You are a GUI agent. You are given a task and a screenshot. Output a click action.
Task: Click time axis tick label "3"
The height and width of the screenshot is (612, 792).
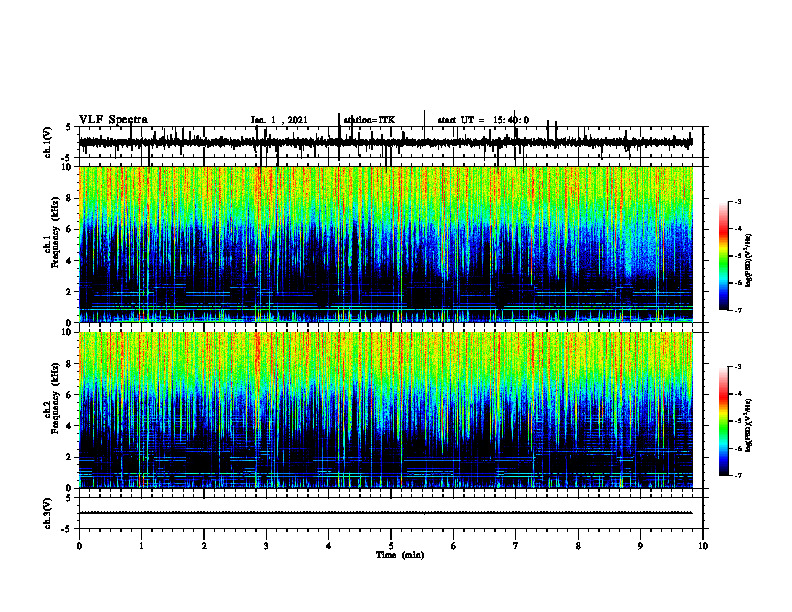coord(266,546)
